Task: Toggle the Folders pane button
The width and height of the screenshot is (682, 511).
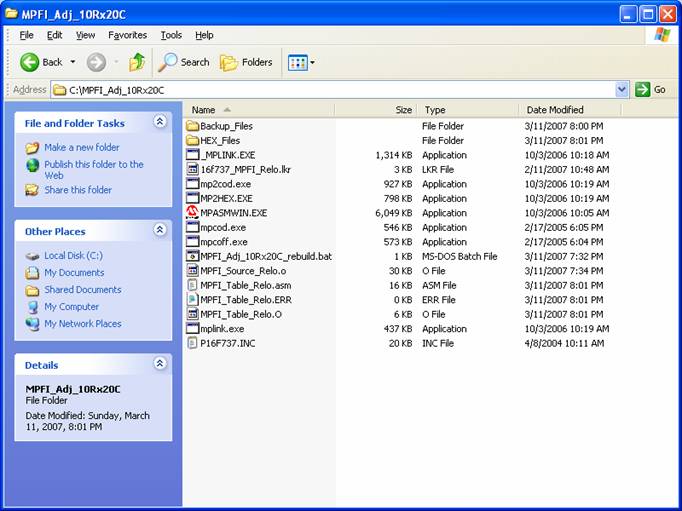Action: point(246,62)
